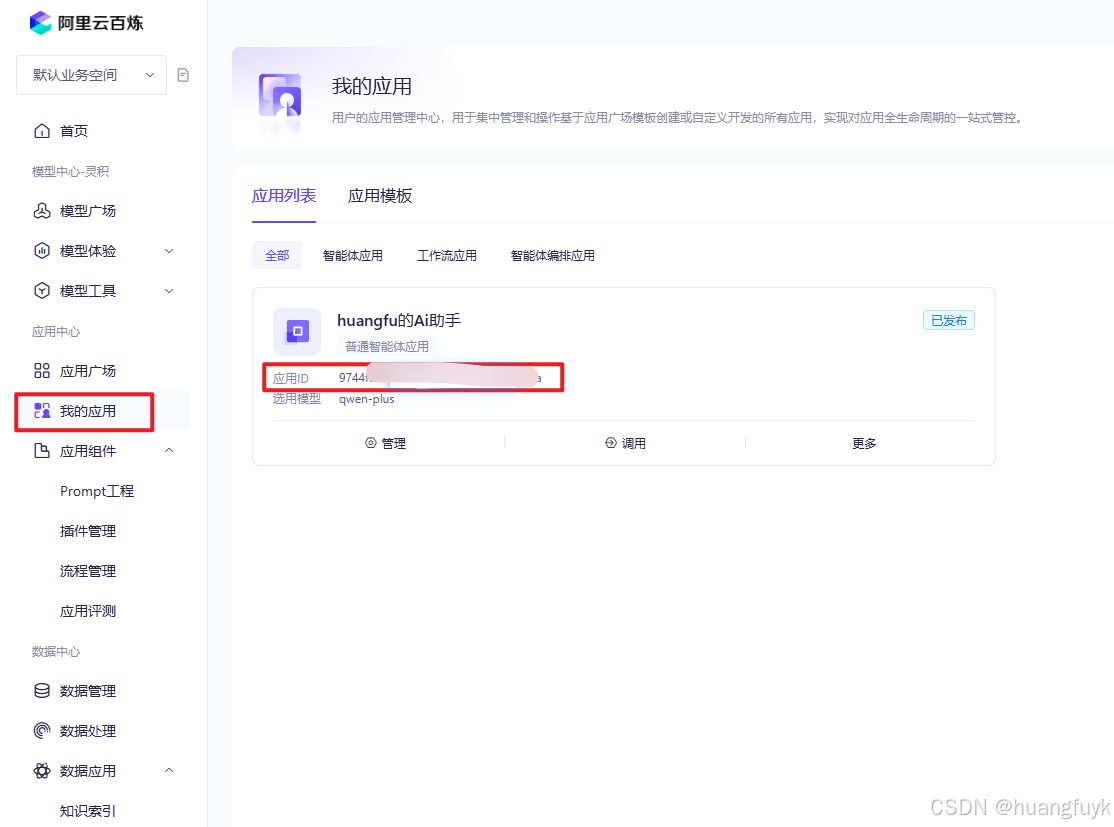Click the 选用模型 label

(x=297, y=399)
